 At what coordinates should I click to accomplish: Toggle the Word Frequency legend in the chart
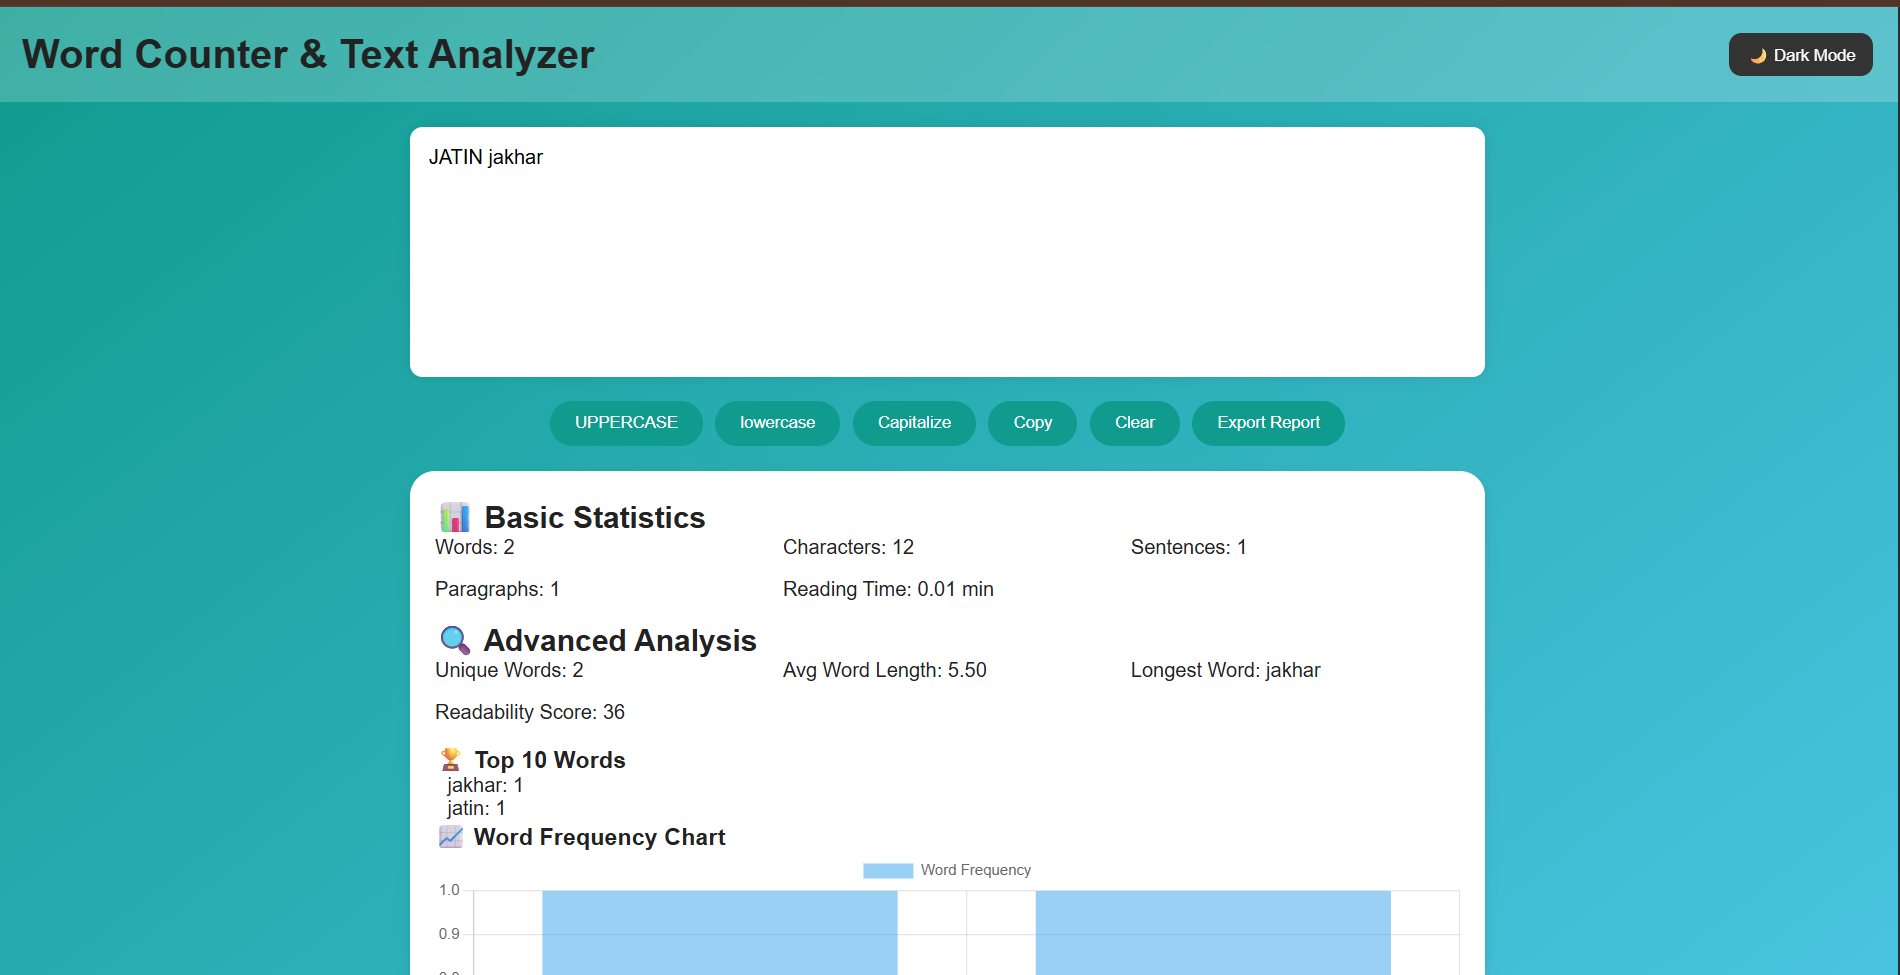[946, 870]
